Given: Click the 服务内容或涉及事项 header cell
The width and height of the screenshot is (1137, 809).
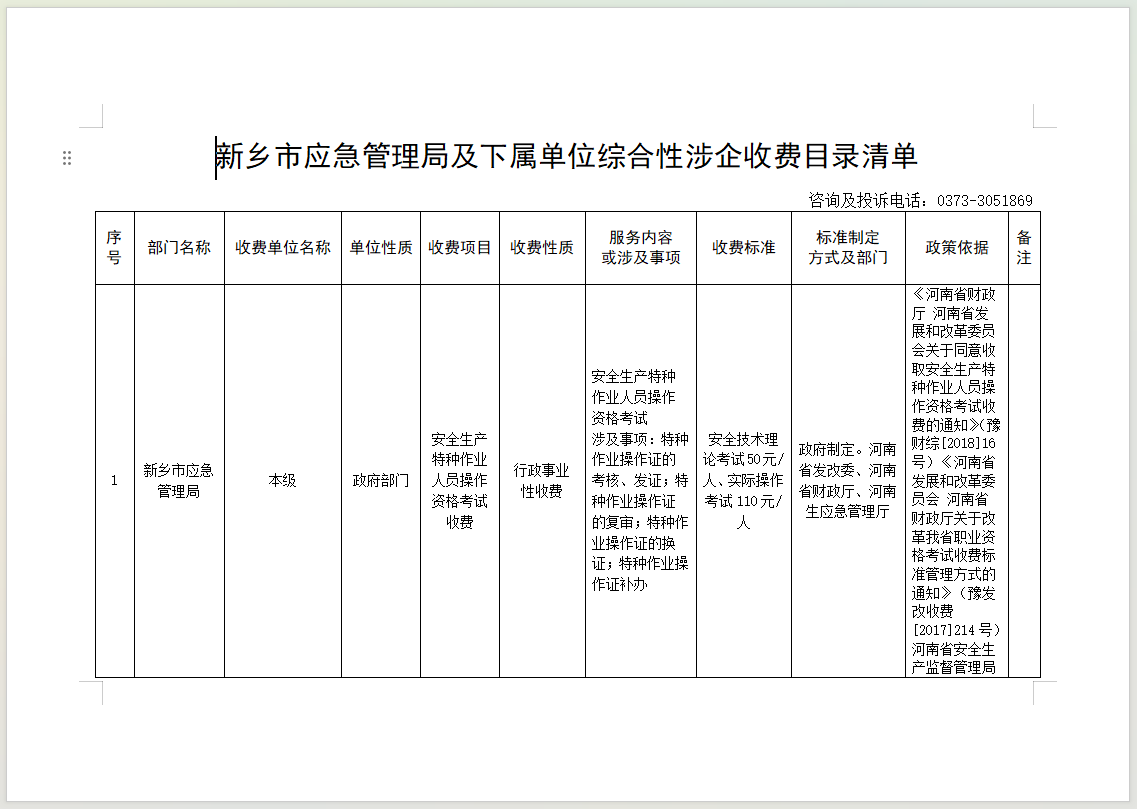Looking at the screenshot, I should (x=640, y=247).
